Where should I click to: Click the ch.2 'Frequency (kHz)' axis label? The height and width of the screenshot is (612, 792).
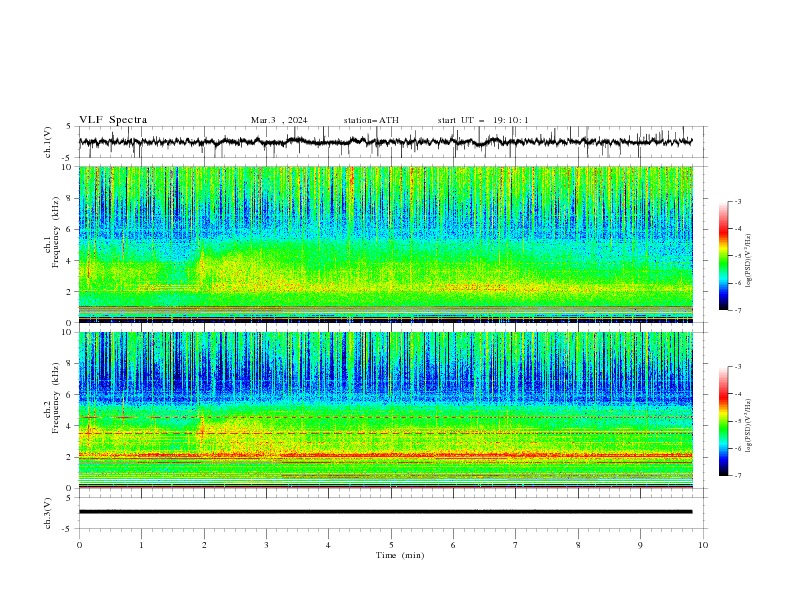pyautogui.click(x=56, y=398)
